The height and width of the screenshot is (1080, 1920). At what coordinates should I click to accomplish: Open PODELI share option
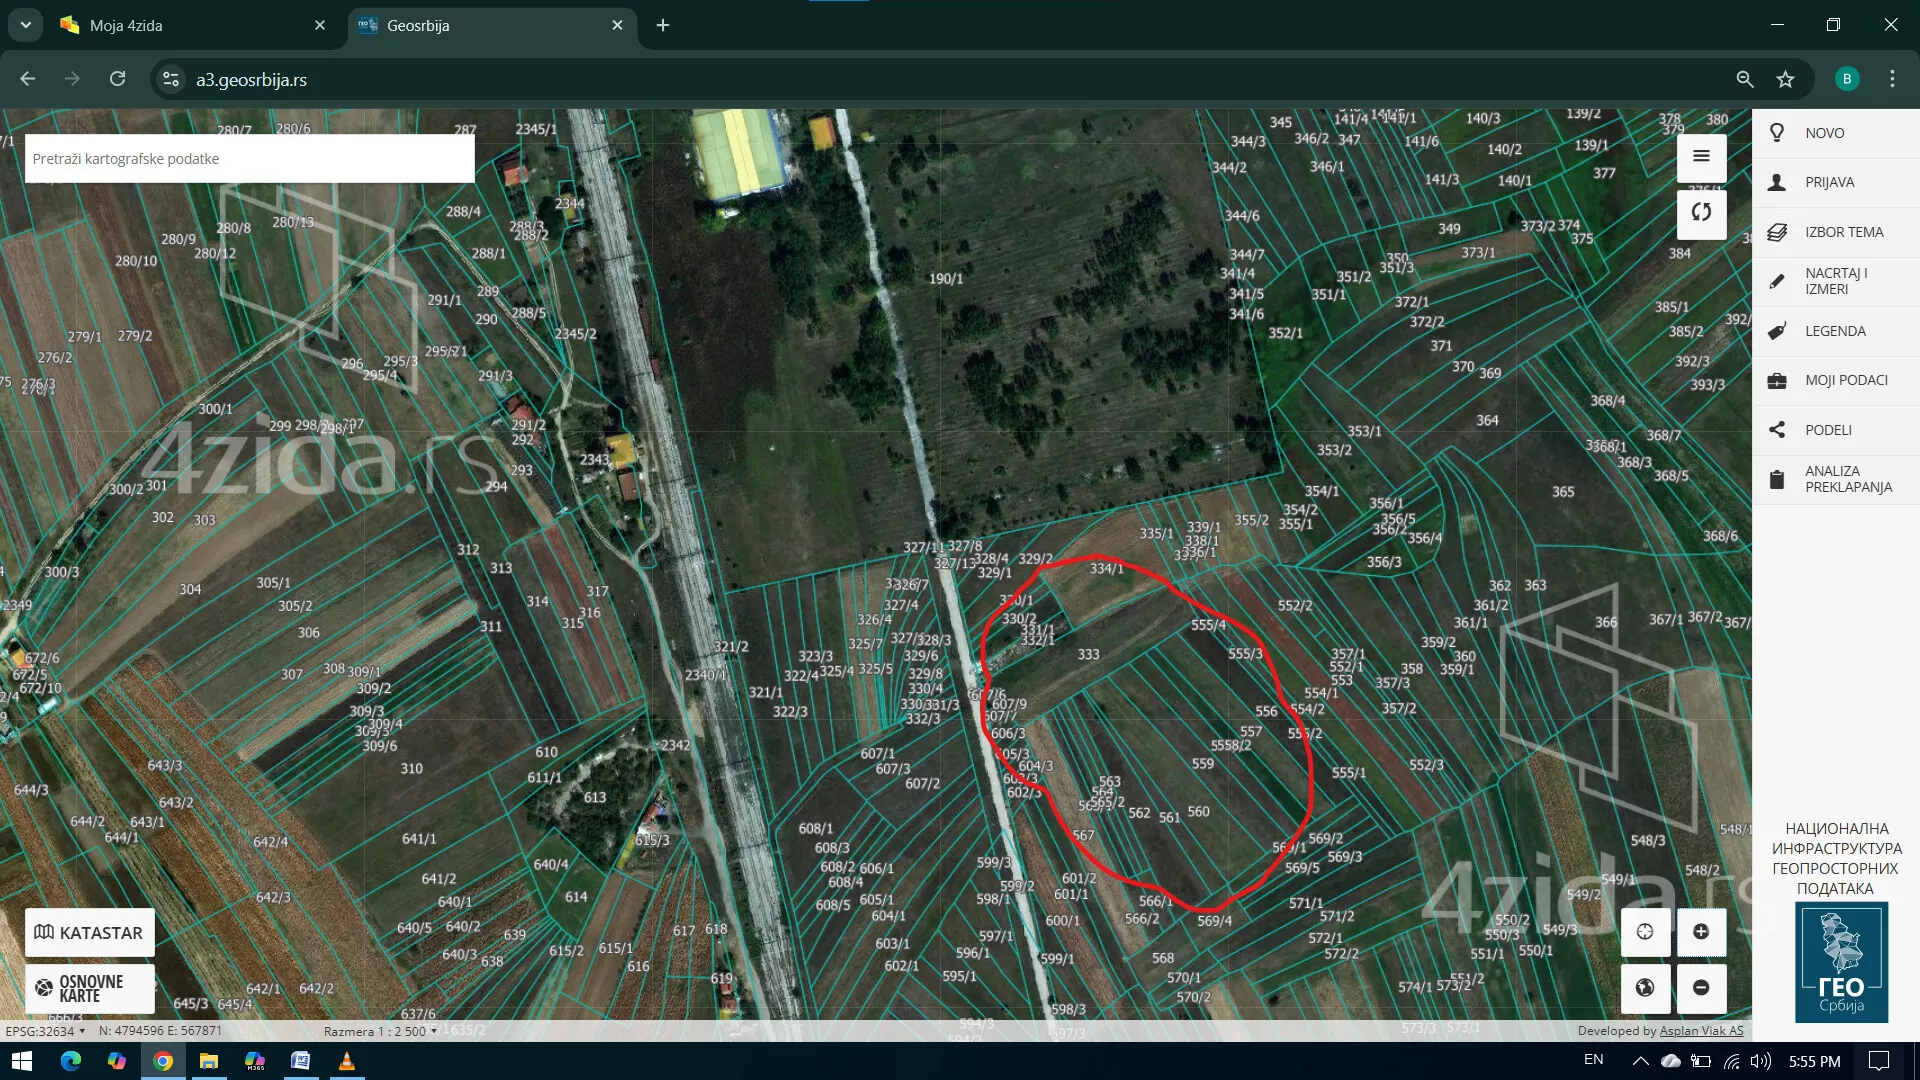pyautogui.click(x=1828, y=430)
